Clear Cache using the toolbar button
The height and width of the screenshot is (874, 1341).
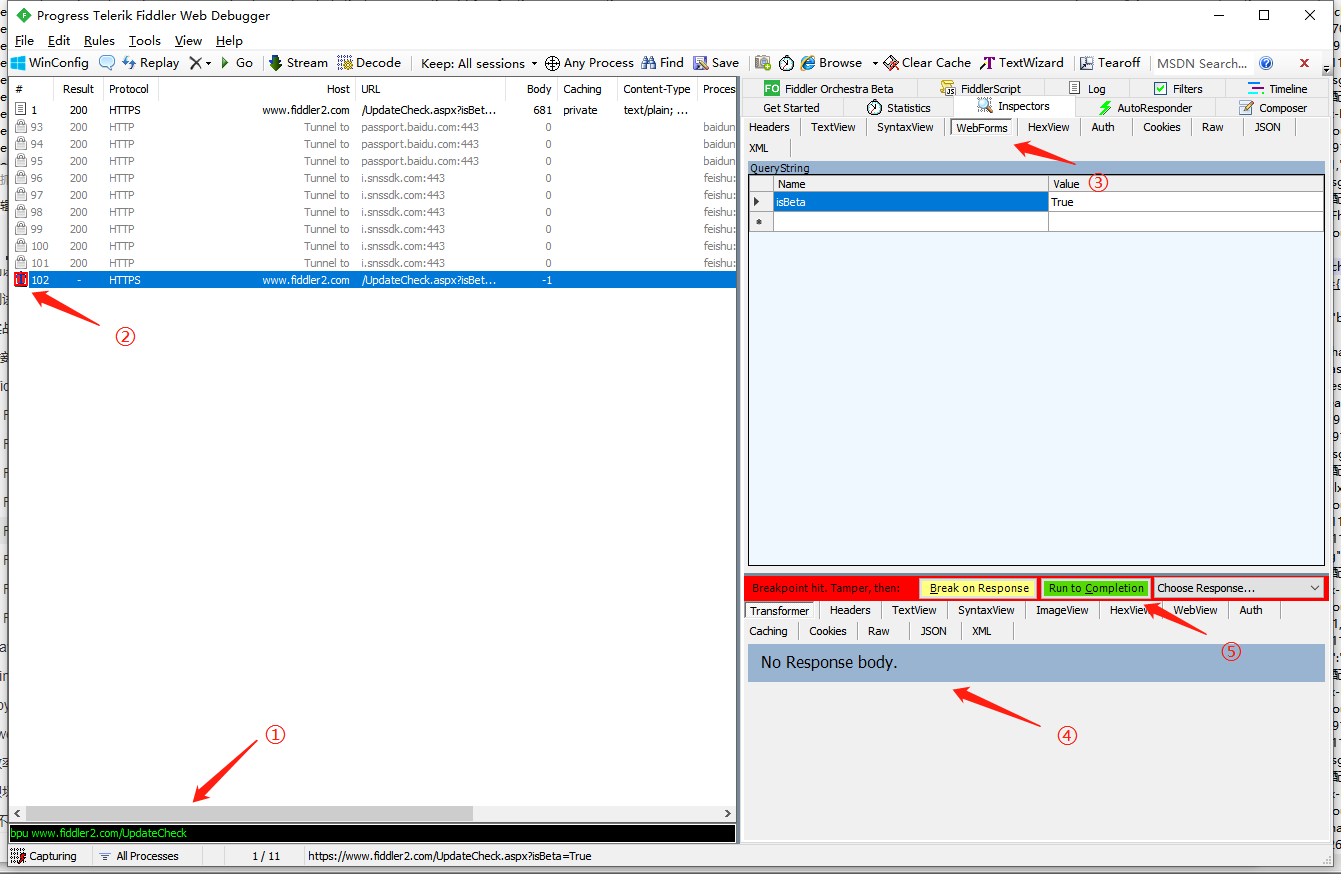pos(927,62)
